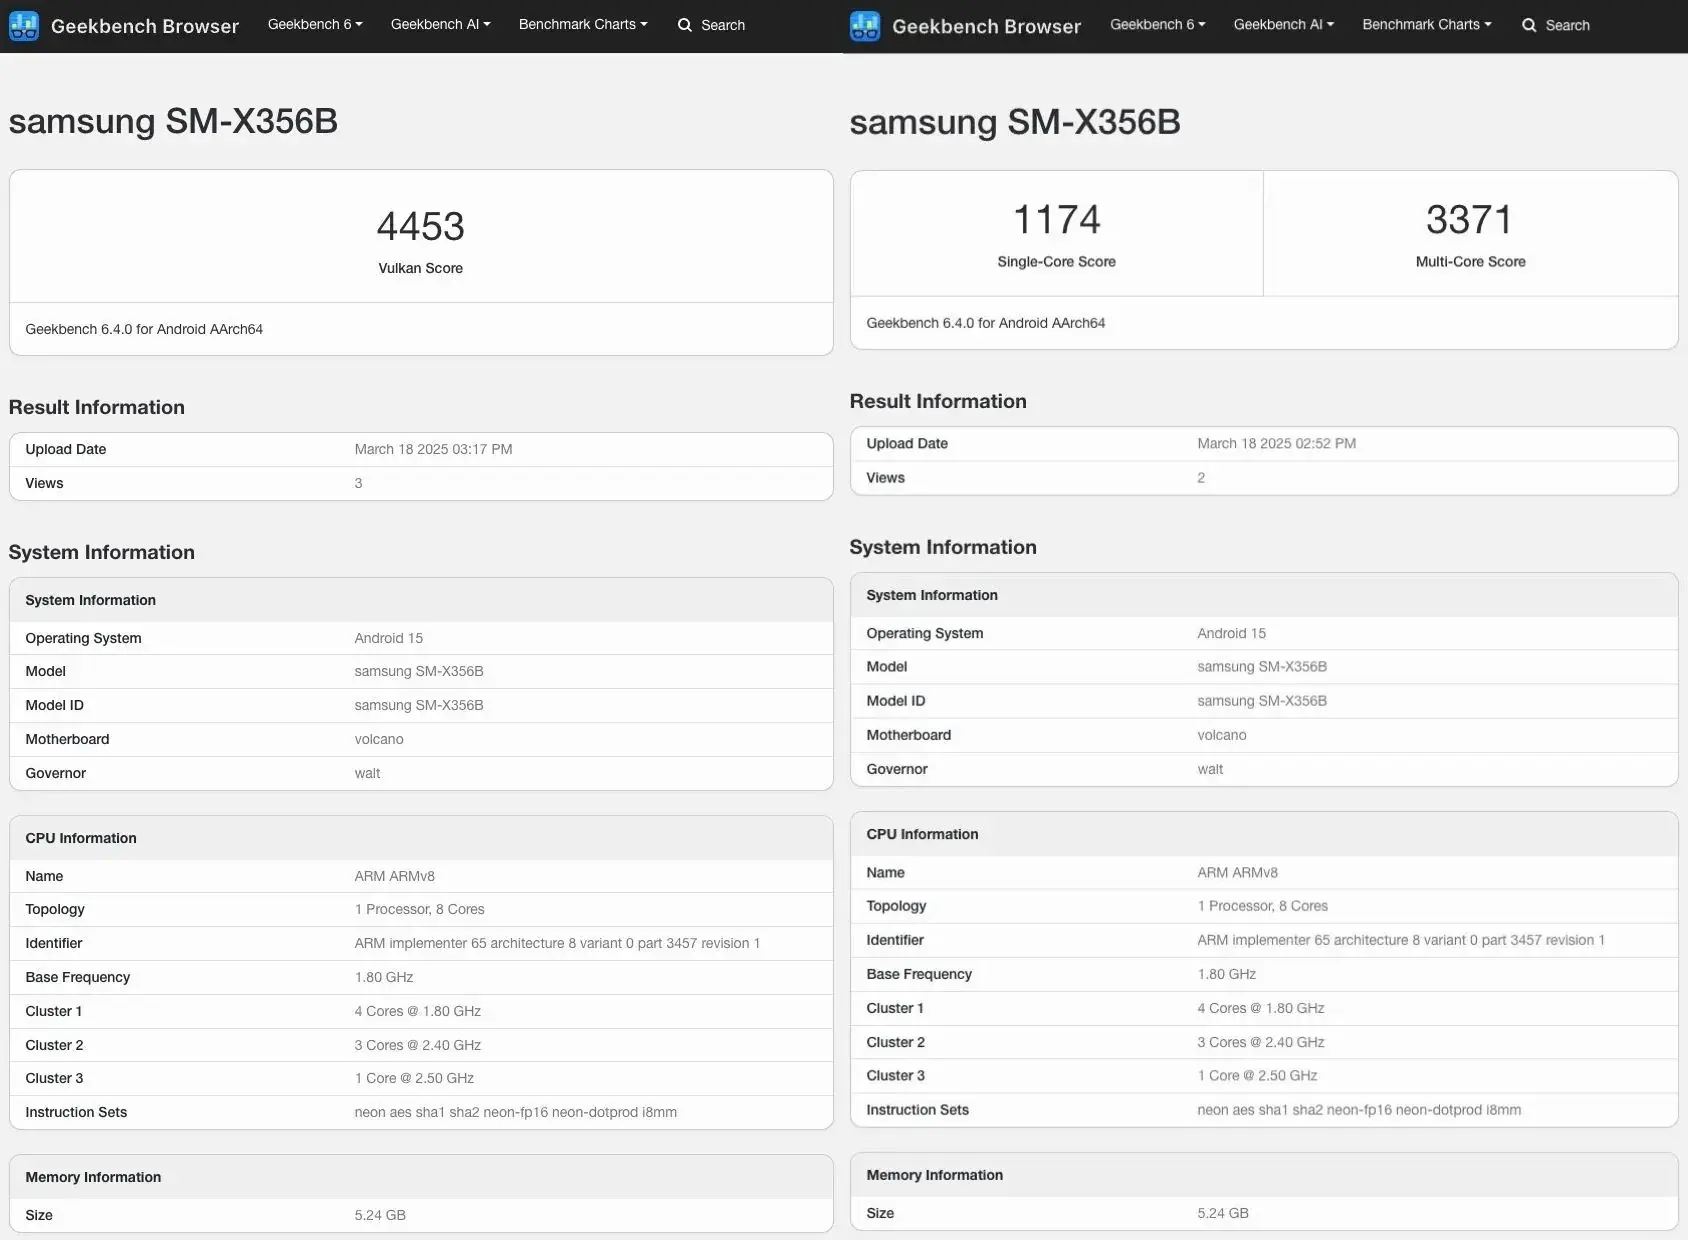Click Geekbench logo icon in right page
This screenshot has height=1240, width=1688.
(x=865, y=26)
